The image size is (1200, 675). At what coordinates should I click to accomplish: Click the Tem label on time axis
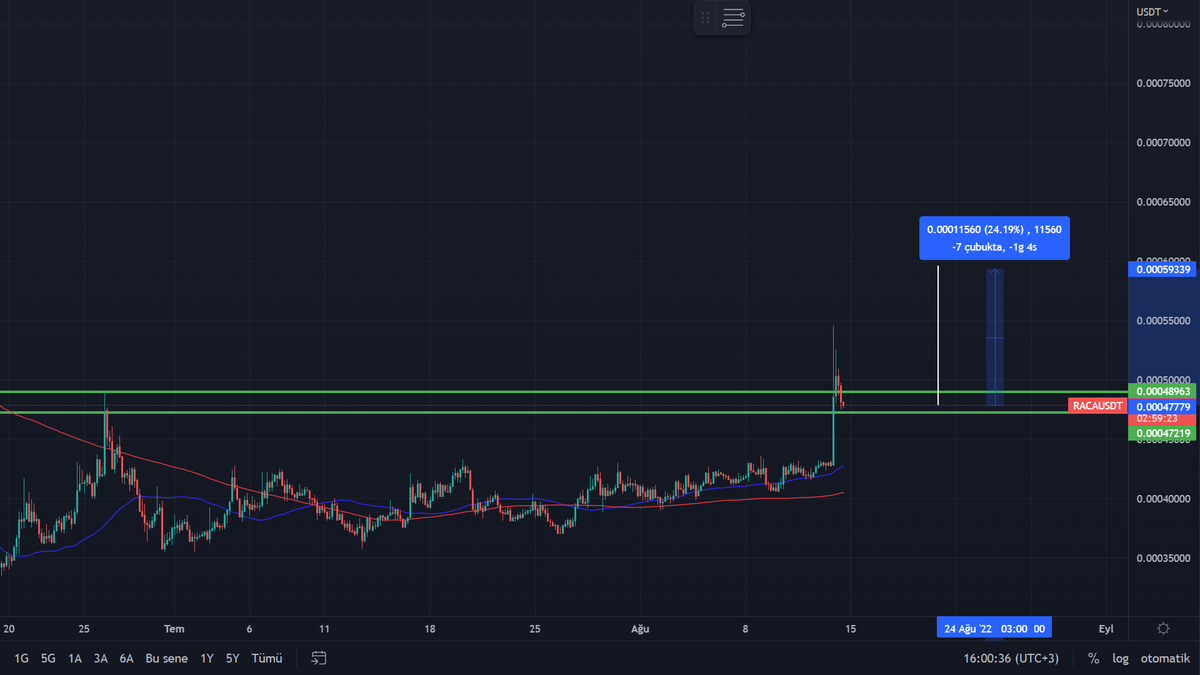coord(174,629)
